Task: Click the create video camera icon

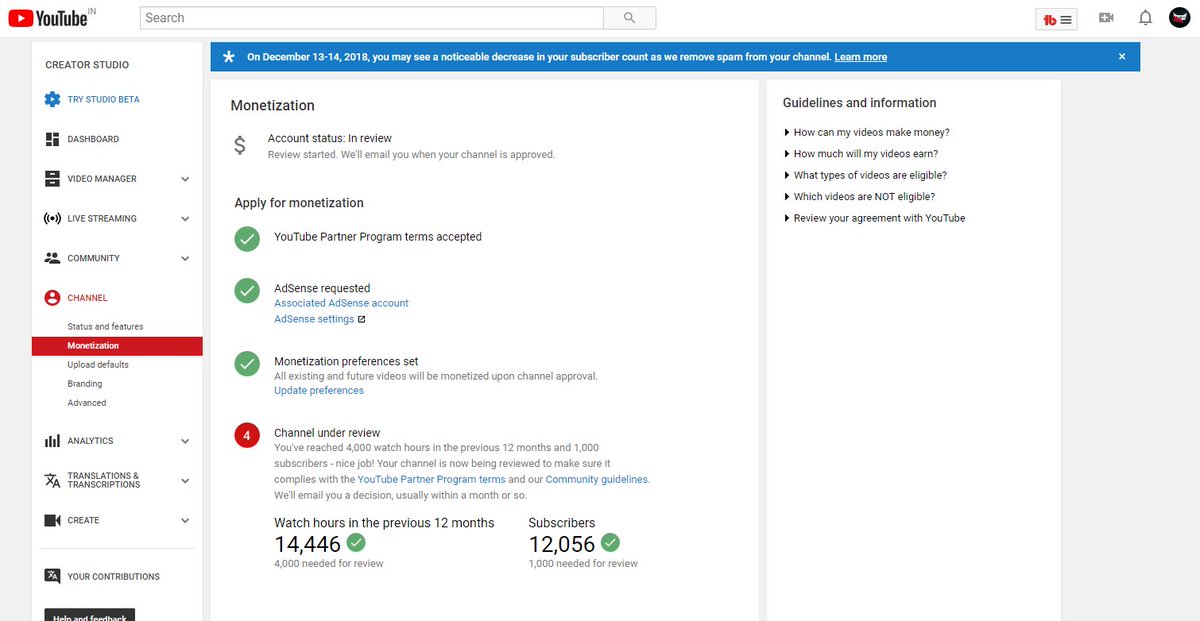Action: (1106, 18)
